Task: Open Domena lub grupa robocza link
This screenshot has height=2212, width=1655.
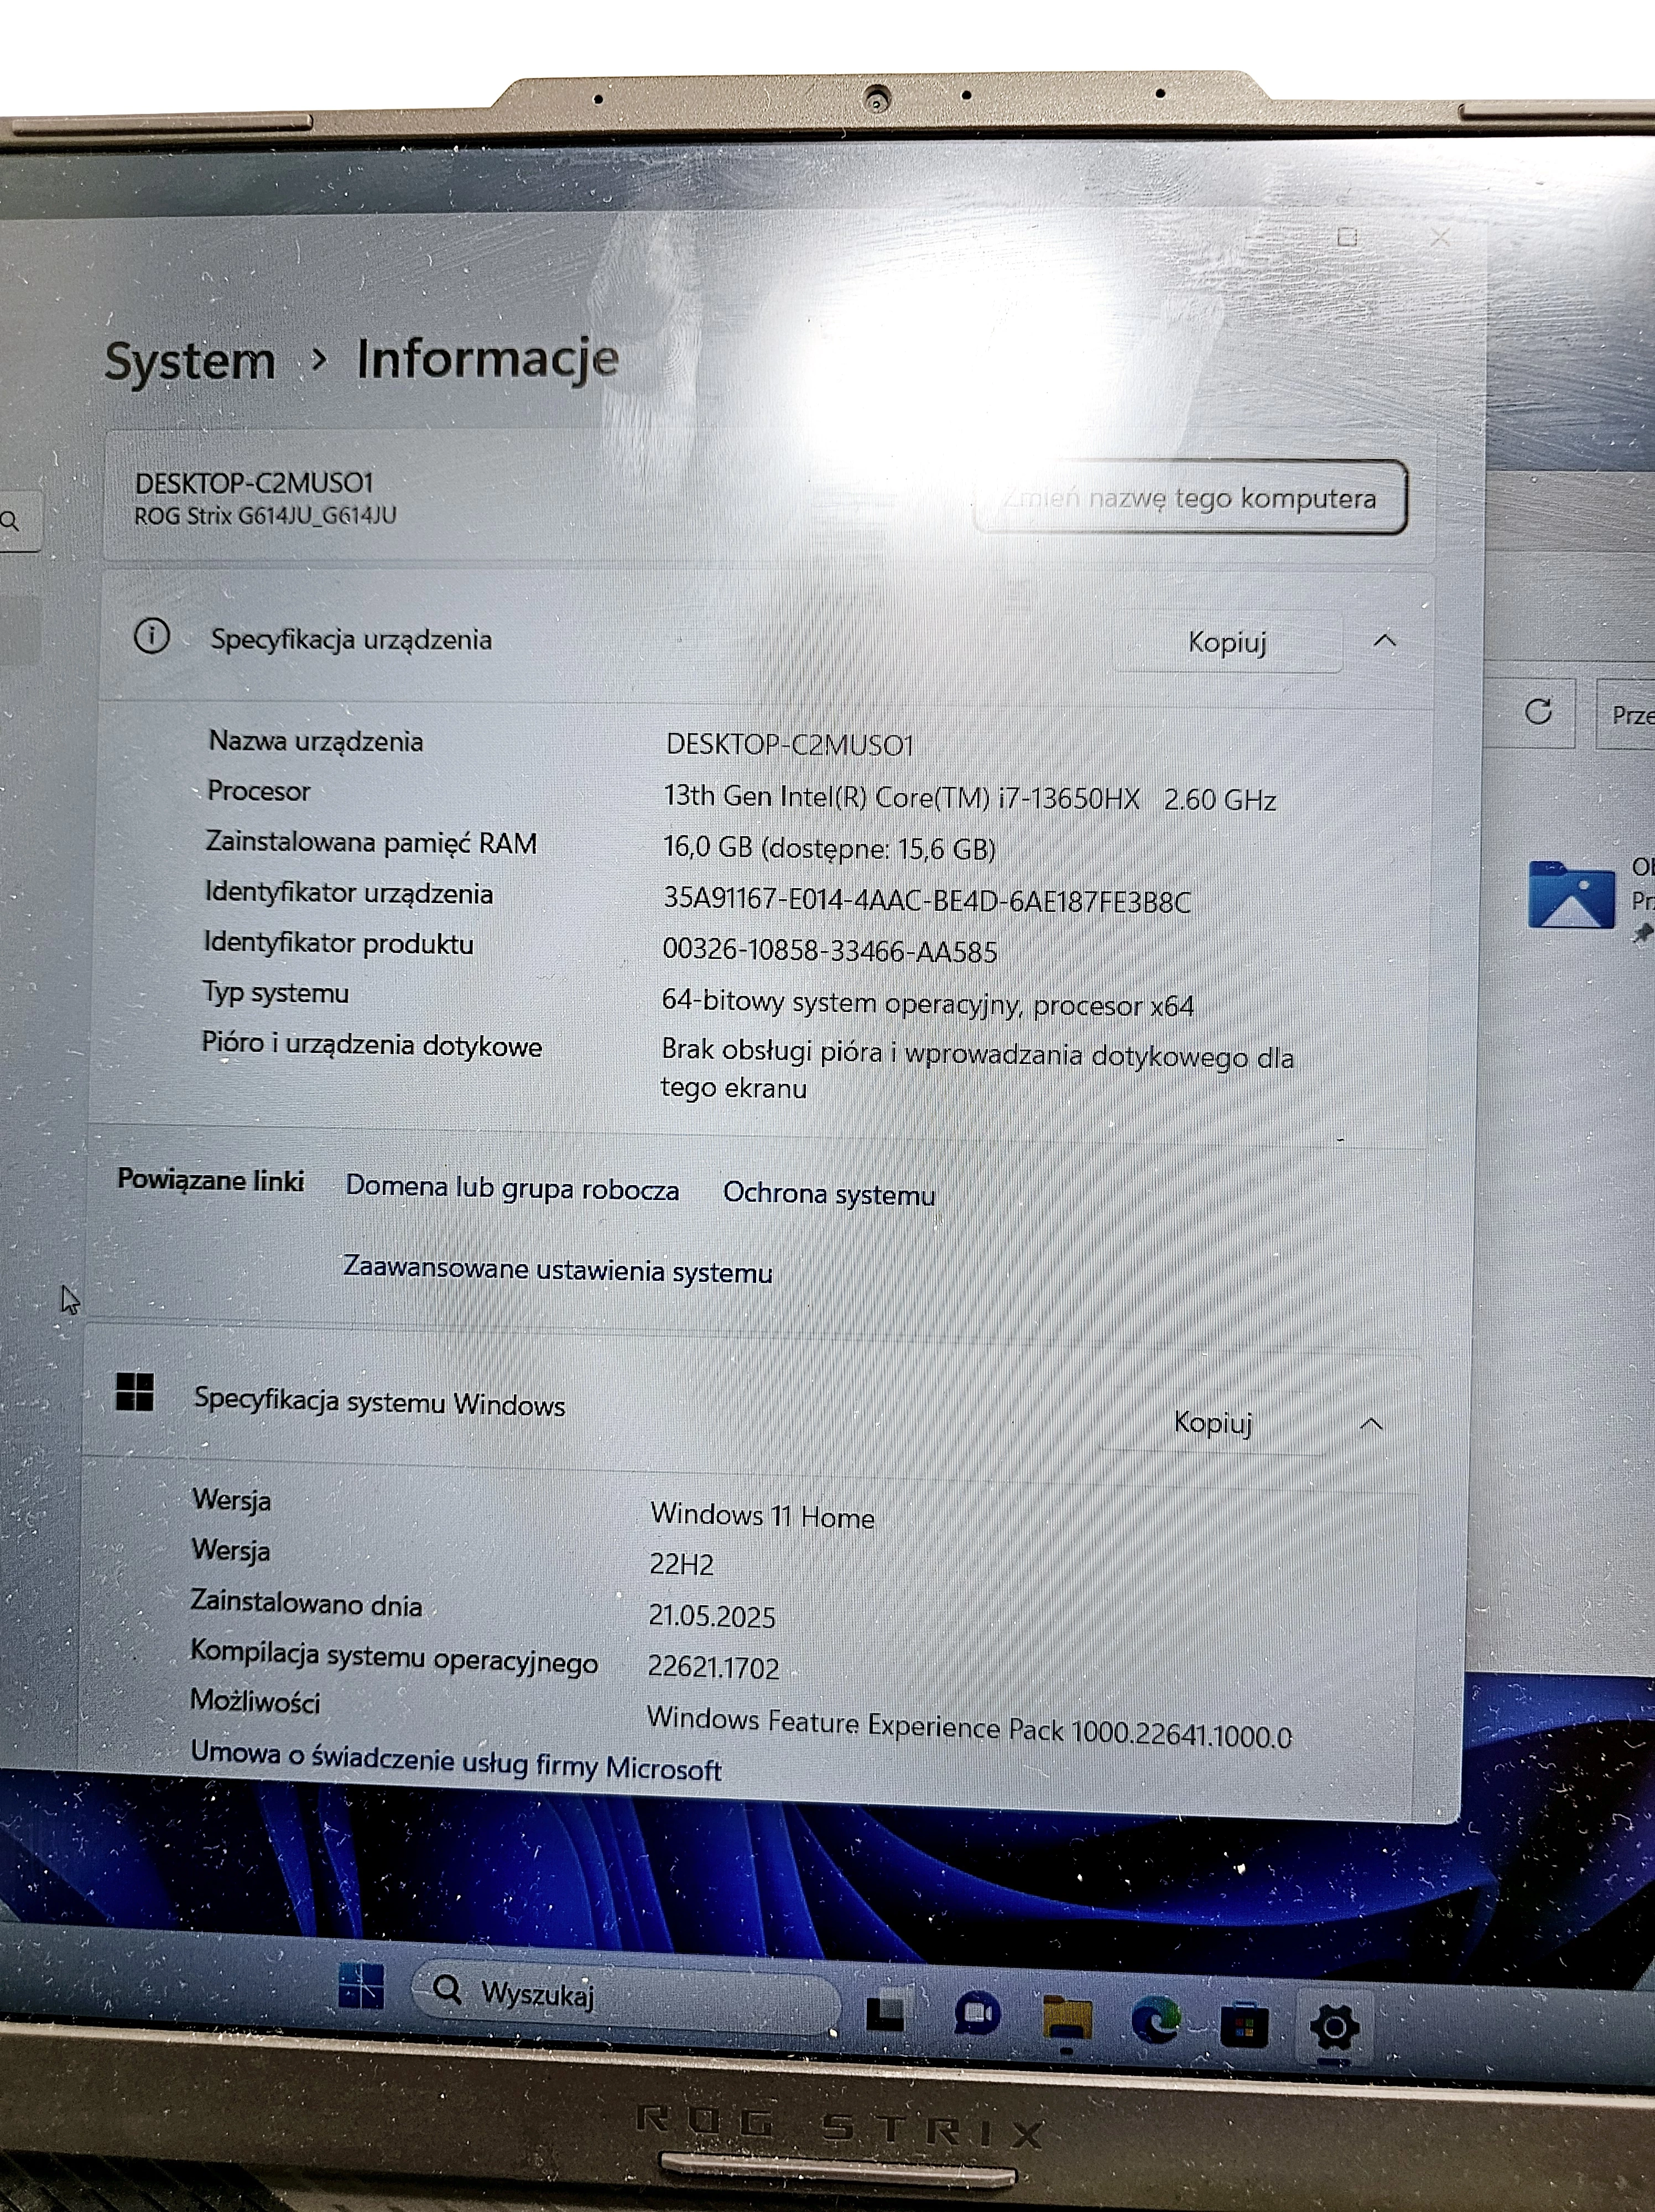Action: tap(512, 1188)
